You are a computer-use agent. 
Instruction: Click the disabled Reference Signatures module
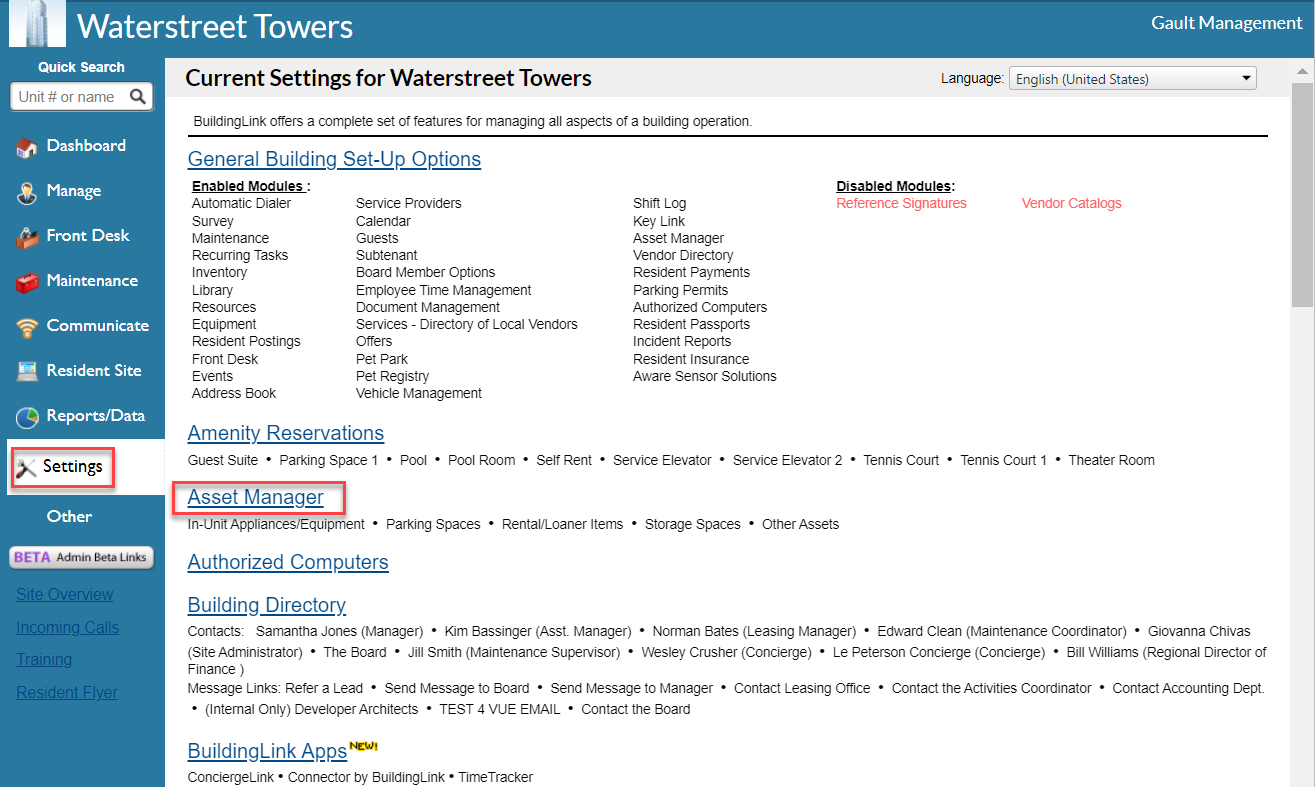click(x=902, y=203)
